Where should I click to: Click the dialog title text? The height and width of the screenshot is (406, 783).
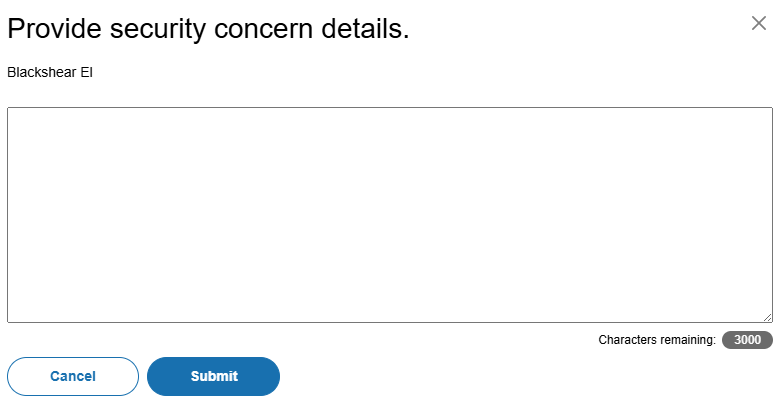pos(208,29)
